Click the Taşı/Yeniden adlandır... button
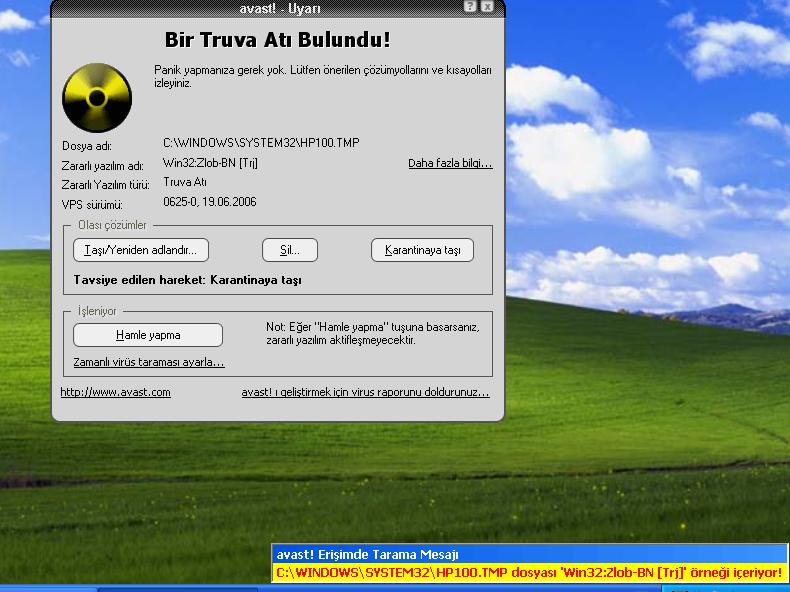Viewport: 790px width, 592px height. click(x=141, y=250)
